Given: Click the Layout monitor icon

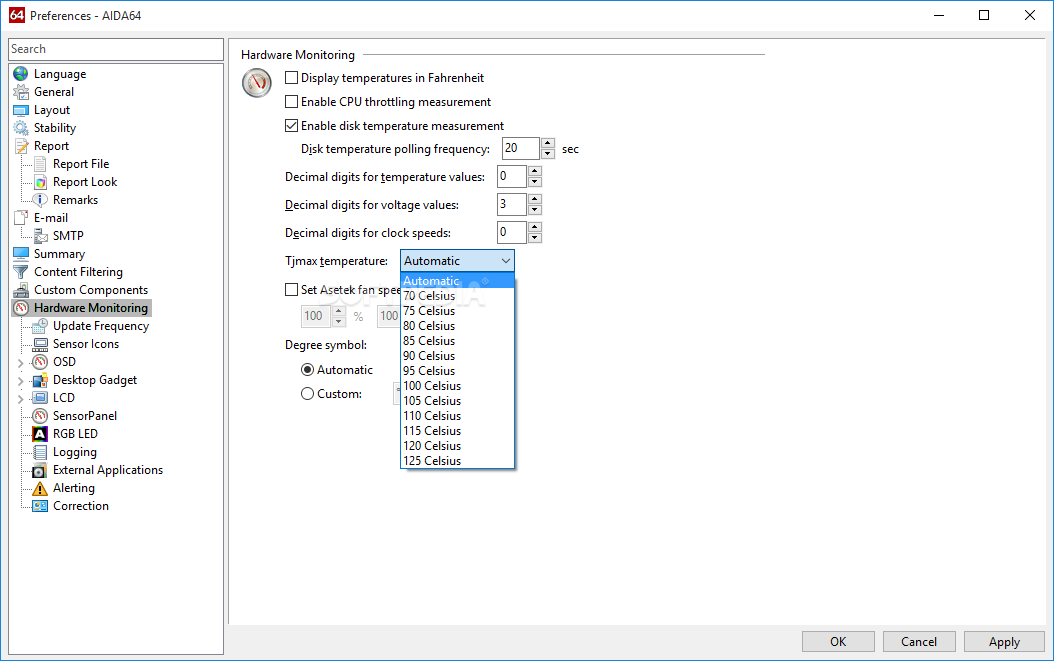Looking at the screenshot, I should click(x=21, y=110).
